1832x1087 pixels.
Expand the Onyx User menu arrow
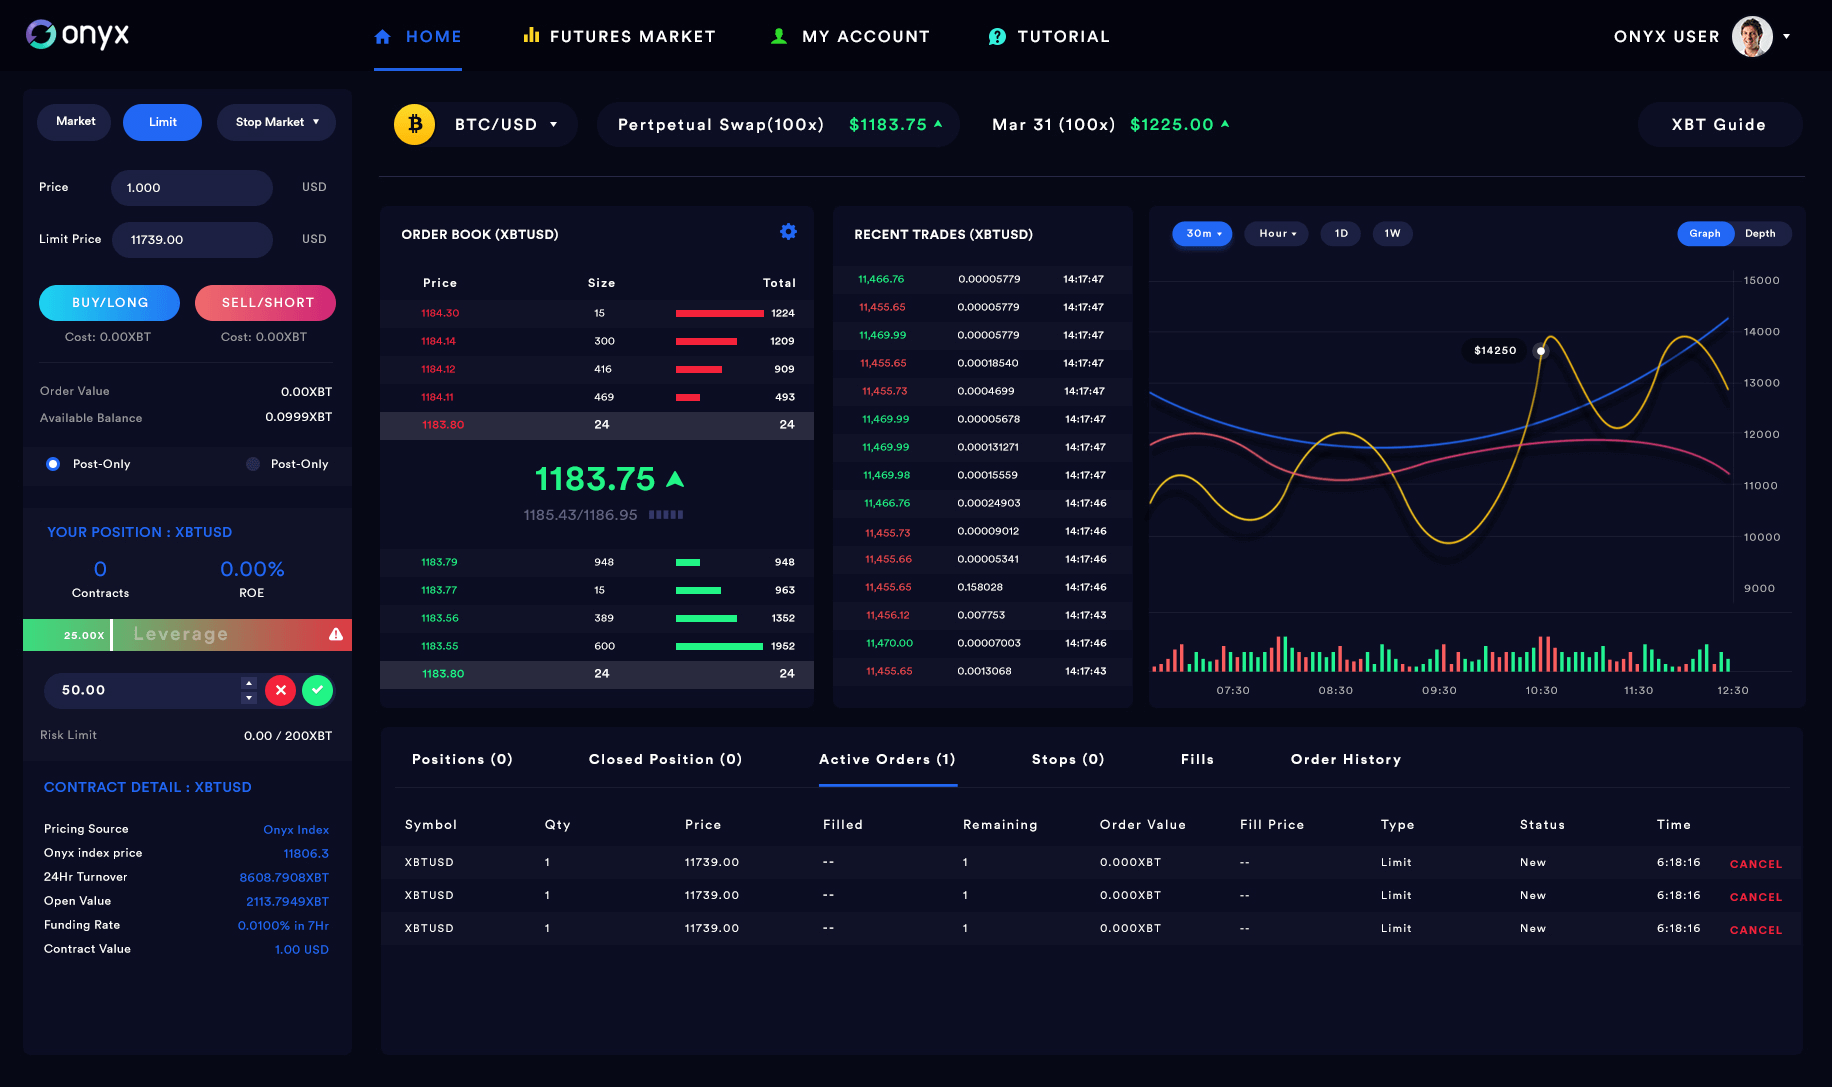[1787, 36]
